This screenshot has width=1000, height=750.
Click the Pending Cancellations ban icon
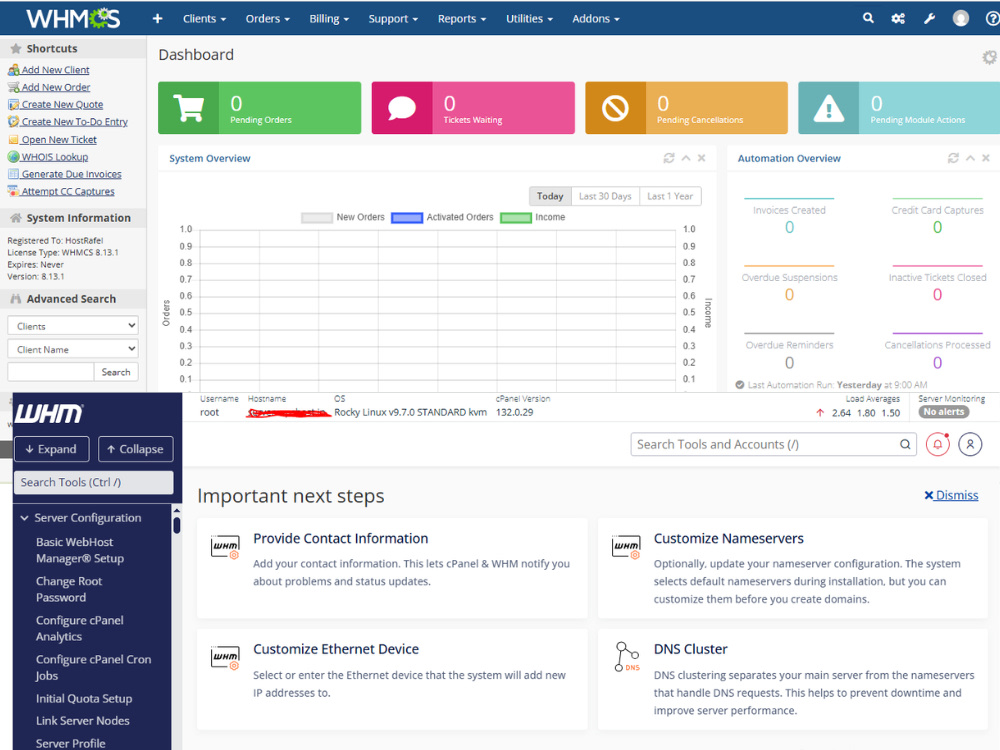[x=615, y=108]
